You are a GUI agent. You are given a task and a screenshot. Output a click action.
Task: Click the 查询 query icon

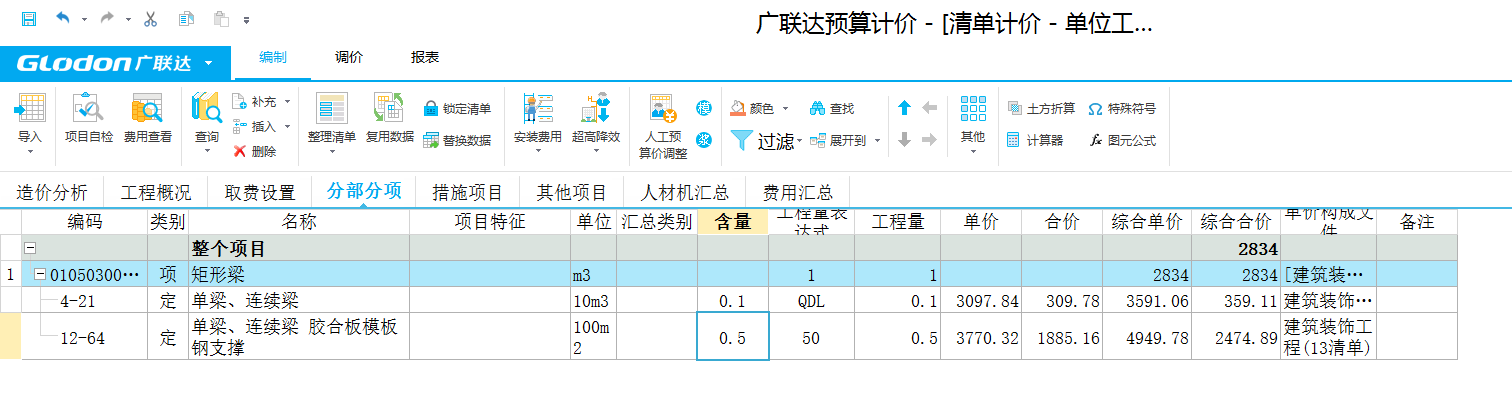tap(207, 108)
